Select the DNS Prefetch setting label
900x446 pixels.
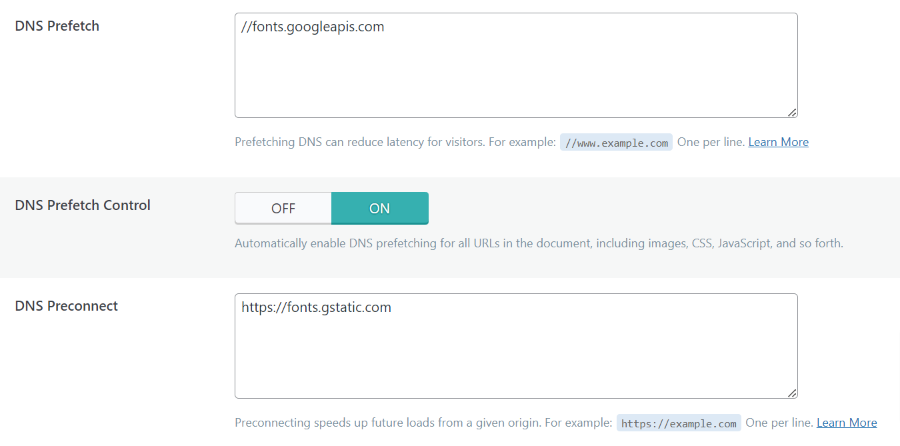(57, 26)
